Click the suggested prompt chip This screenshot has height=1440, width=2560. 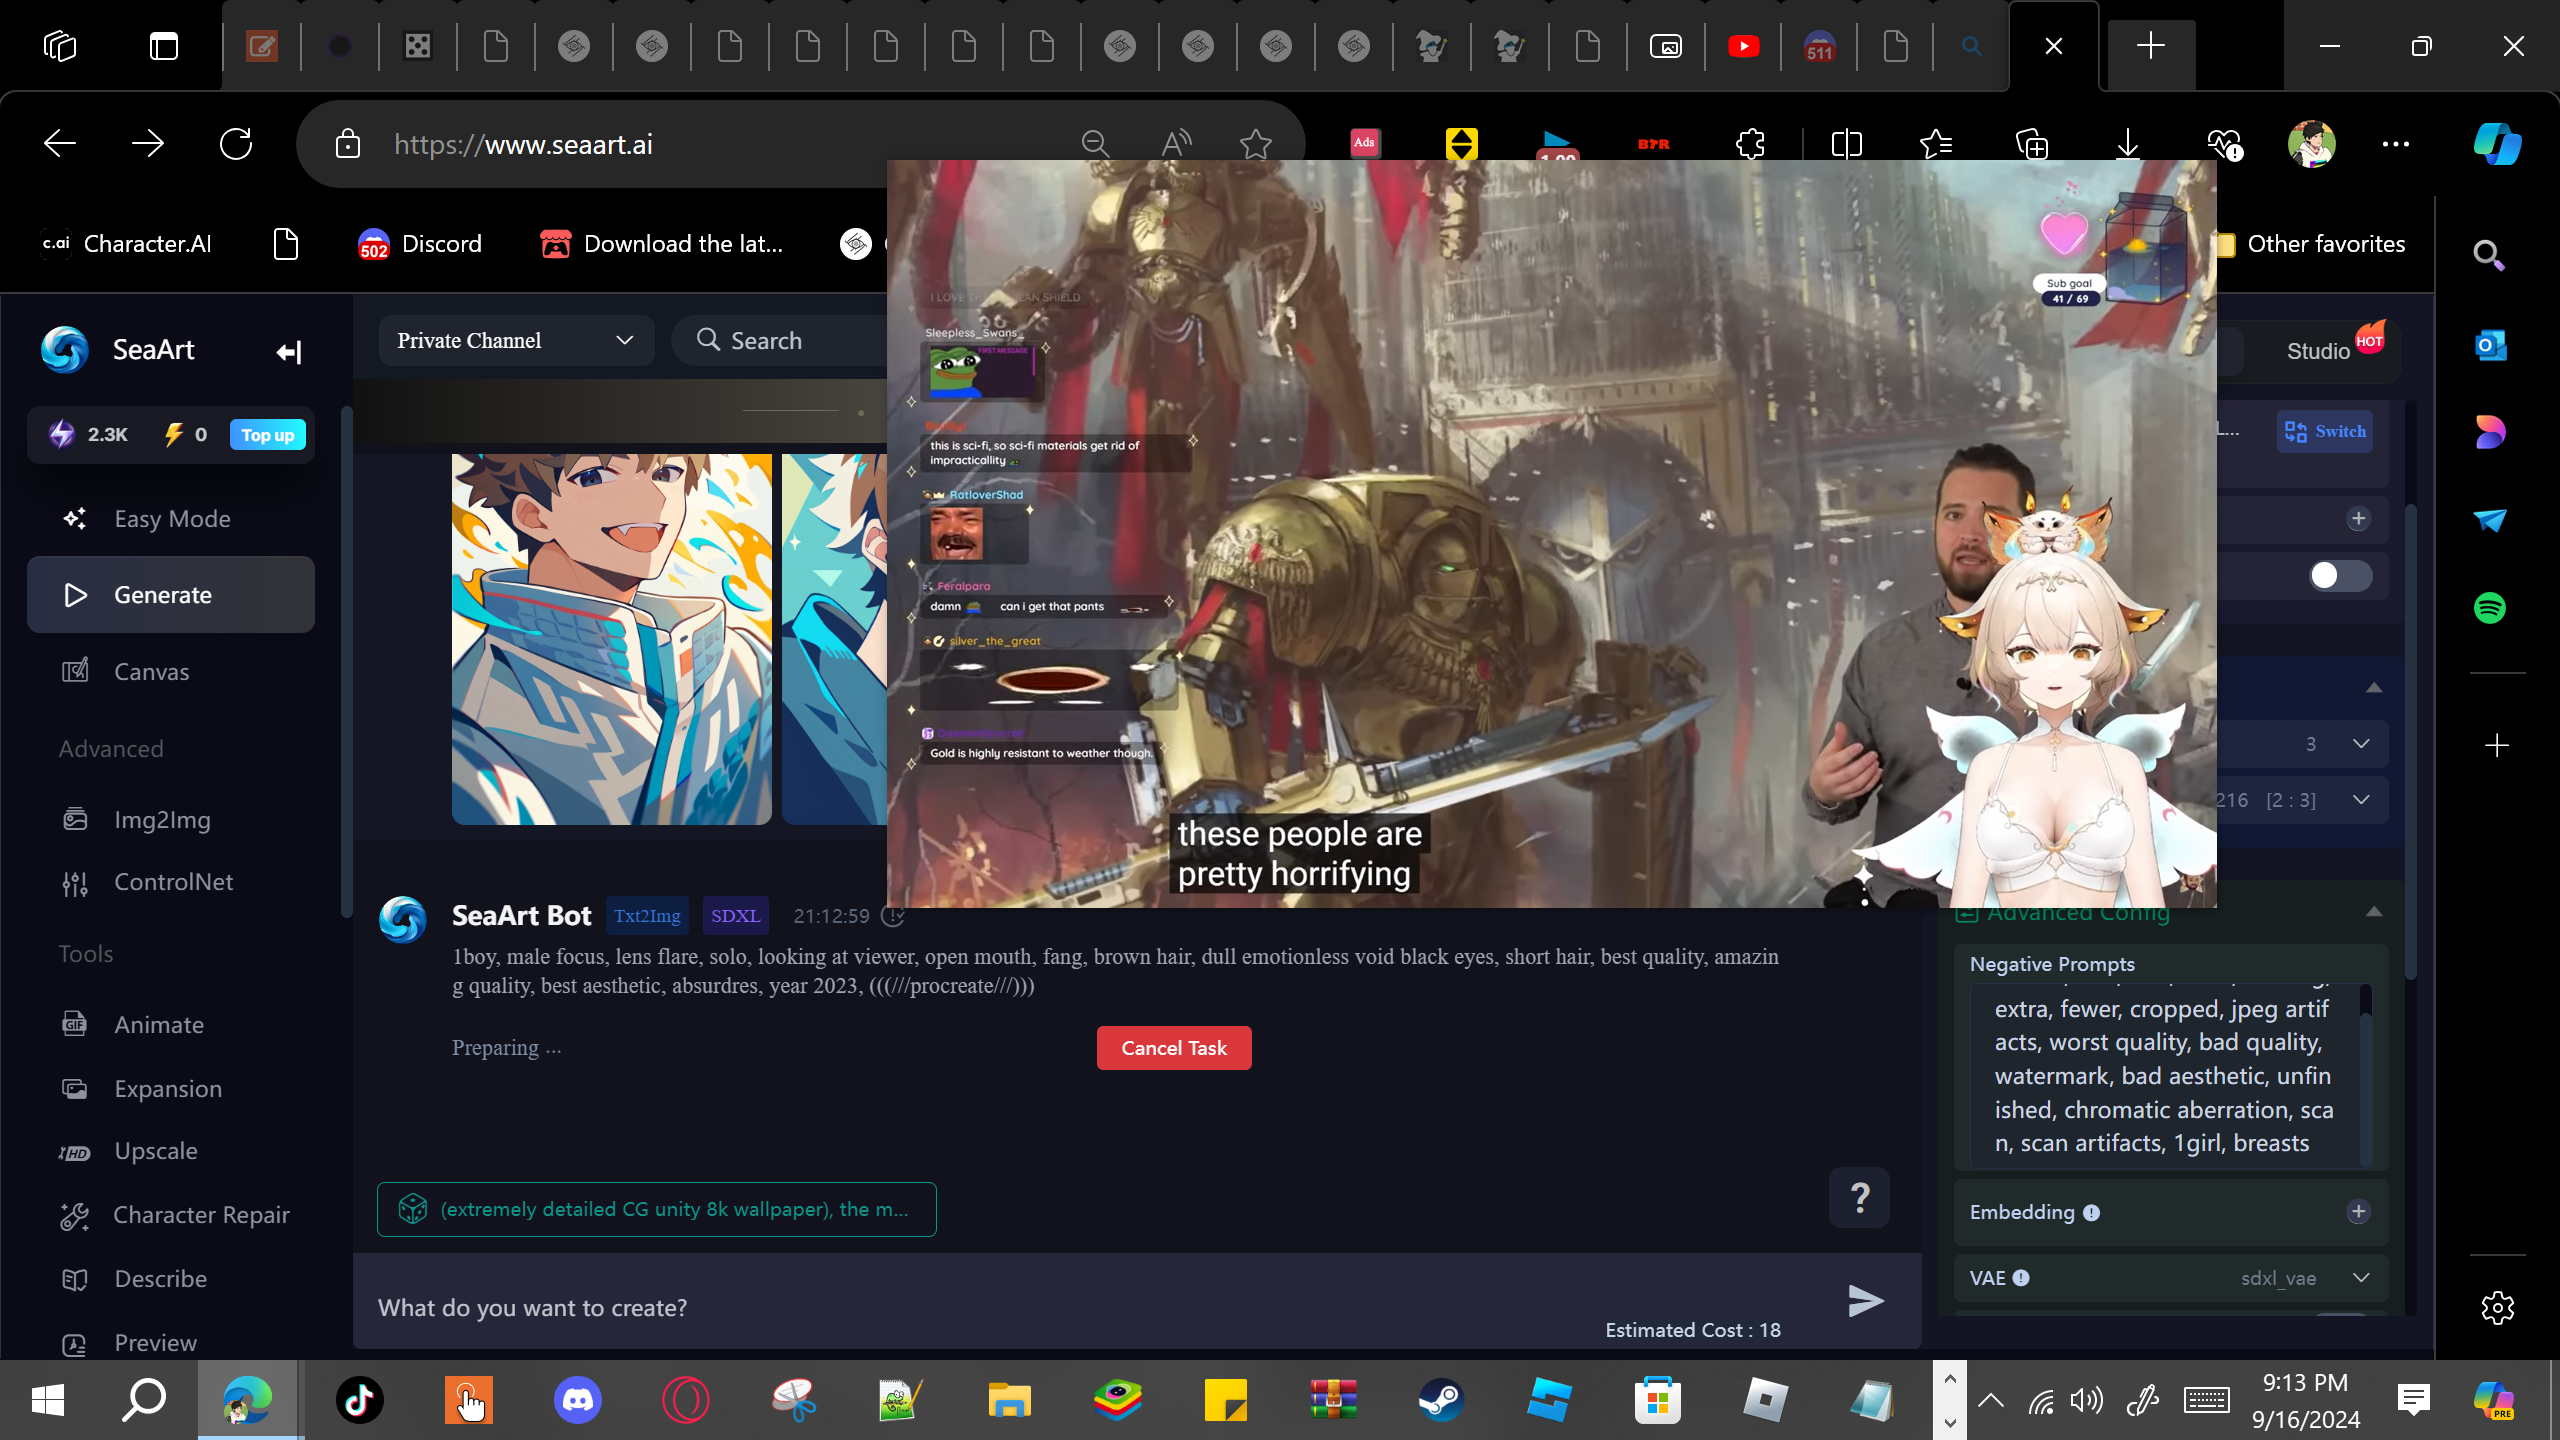[x=657, y=1210]
